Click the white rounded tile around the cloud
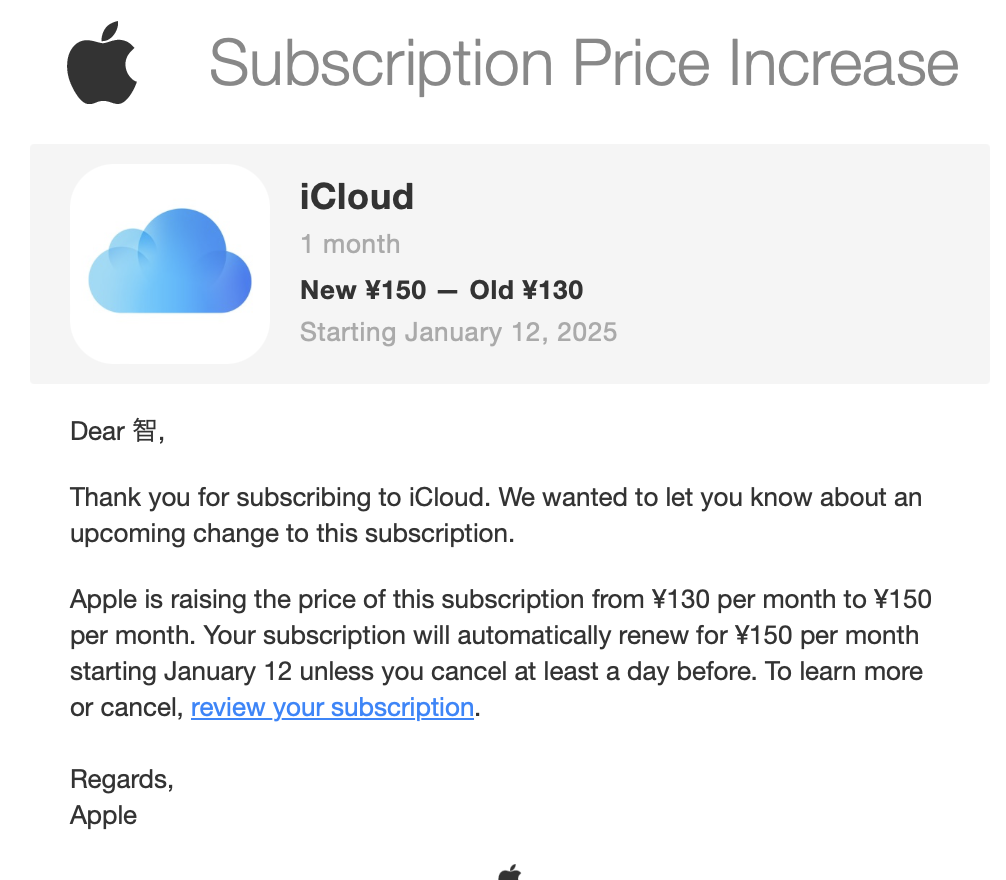 click(170, 264)
